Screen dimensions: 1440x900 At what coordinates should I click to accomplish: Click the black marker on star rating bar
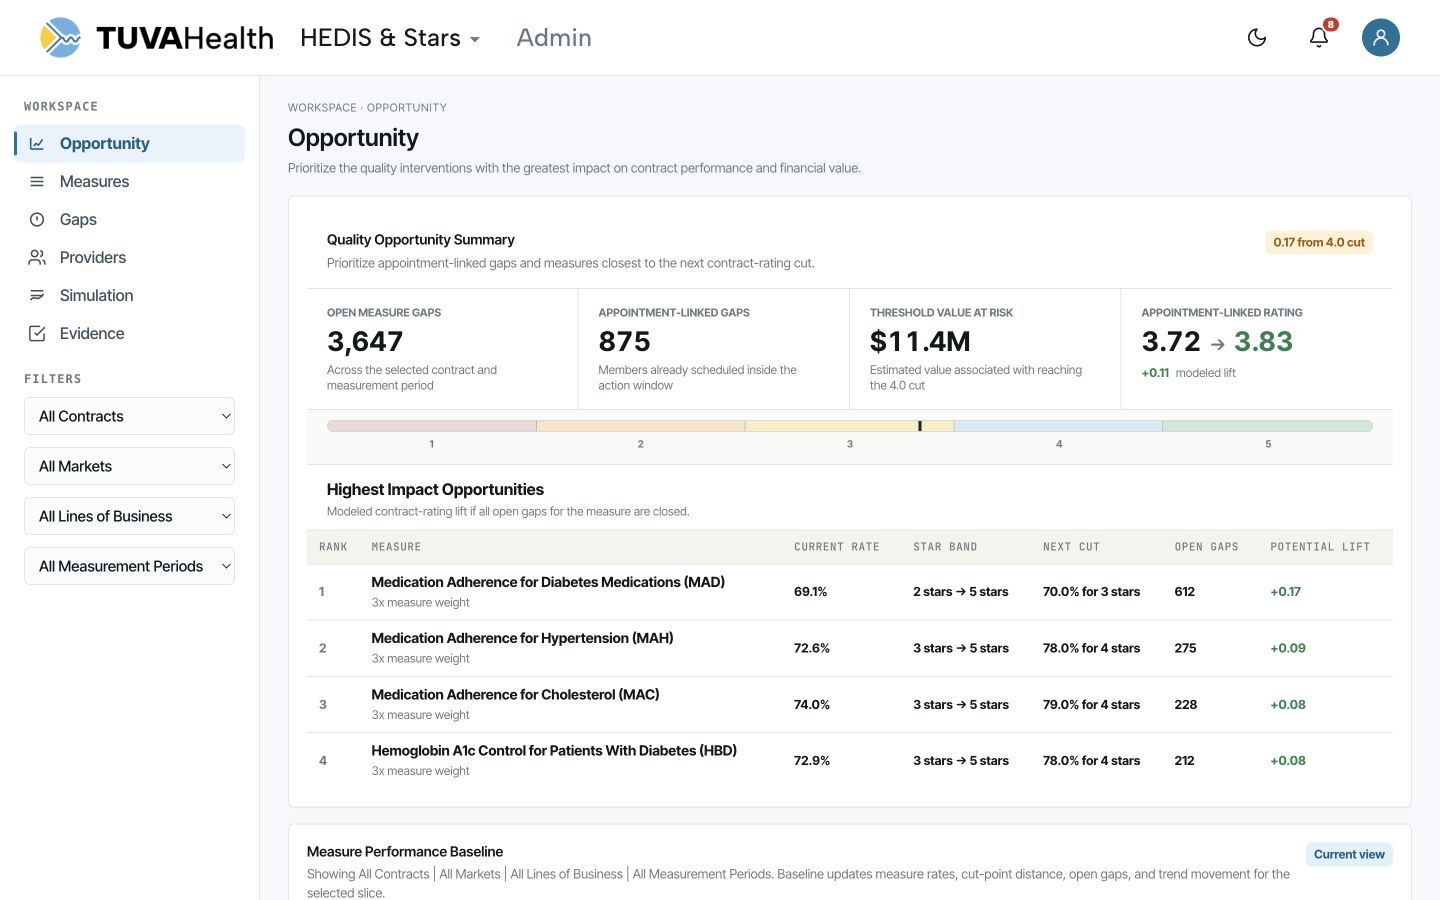[920, 426]
